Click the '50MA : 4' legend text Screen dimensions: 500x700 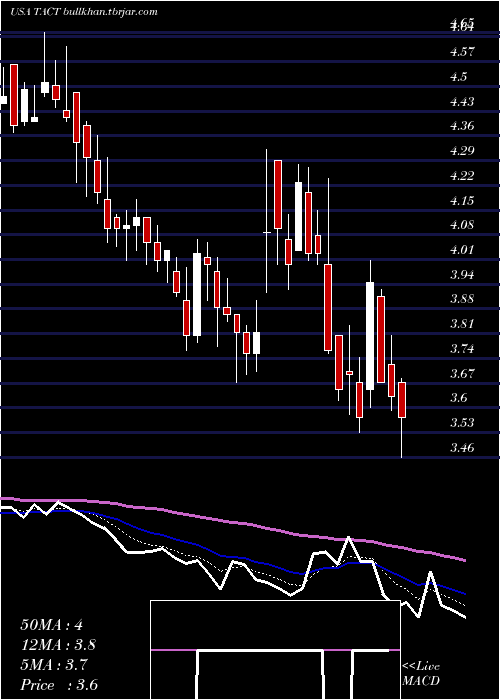pos(51,625)
